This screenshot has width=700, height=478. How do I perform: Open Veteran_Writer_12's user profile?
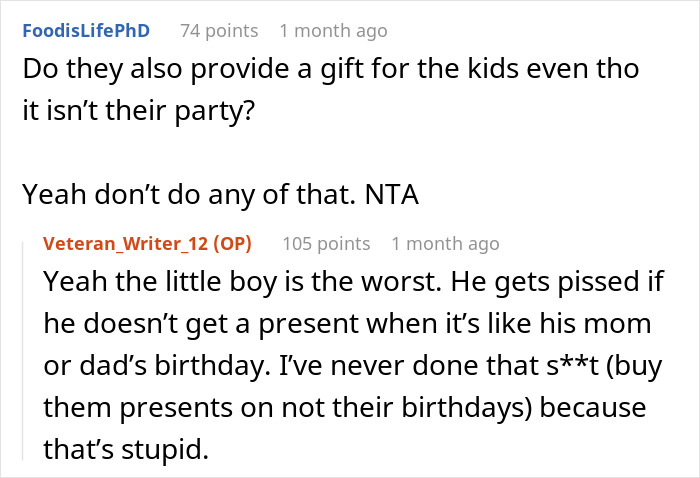coord(122,243)
